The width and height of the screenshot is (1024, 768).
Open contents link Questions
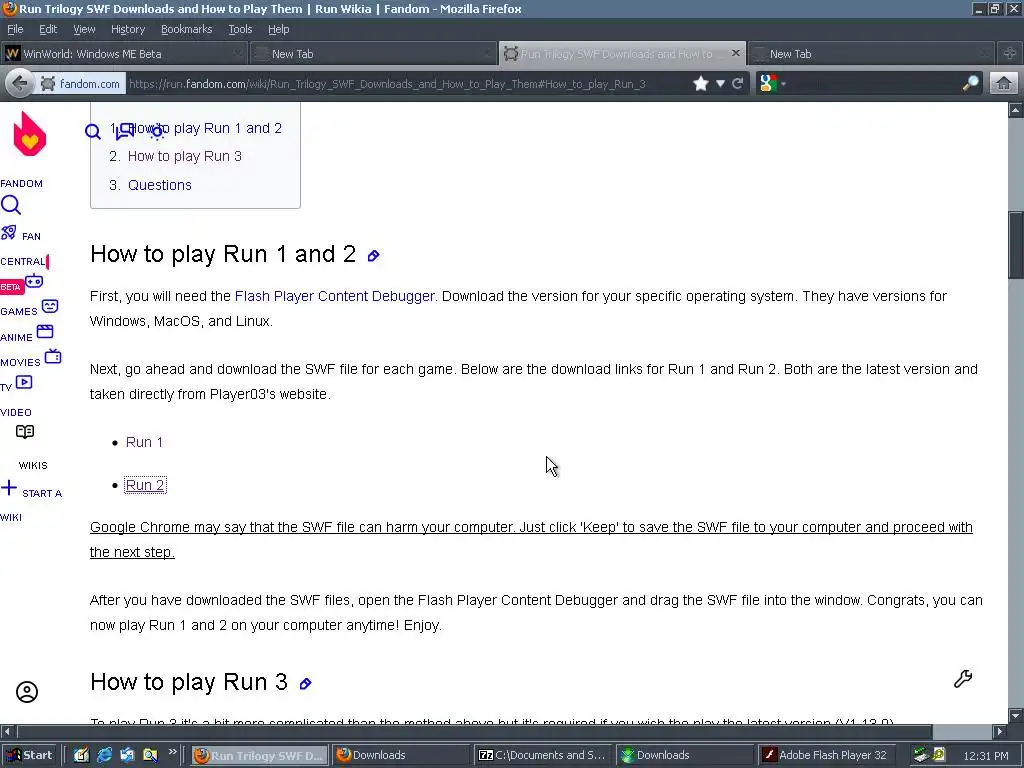[x=160, y=185]
